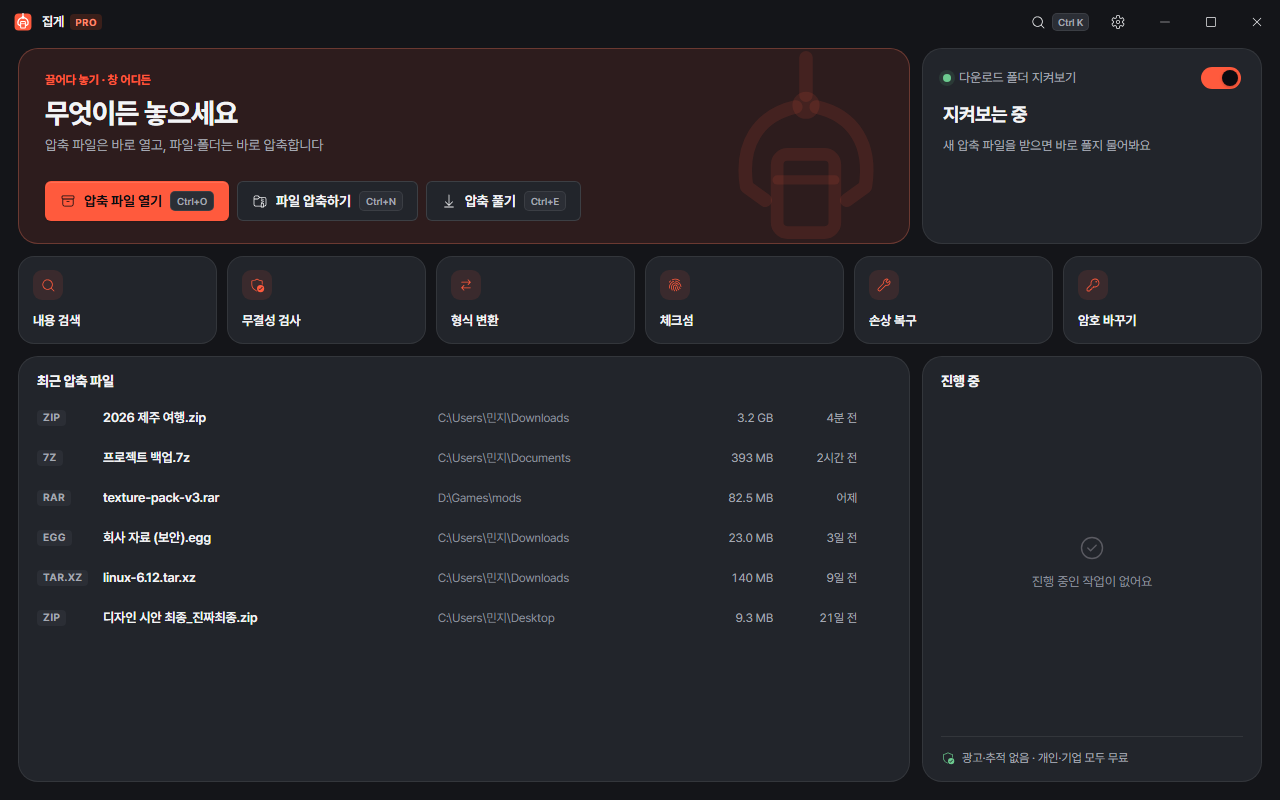This screenshot has width=1280, height=800.
Task: Open settings with the gear icon
Action: tap(1118, 22)
